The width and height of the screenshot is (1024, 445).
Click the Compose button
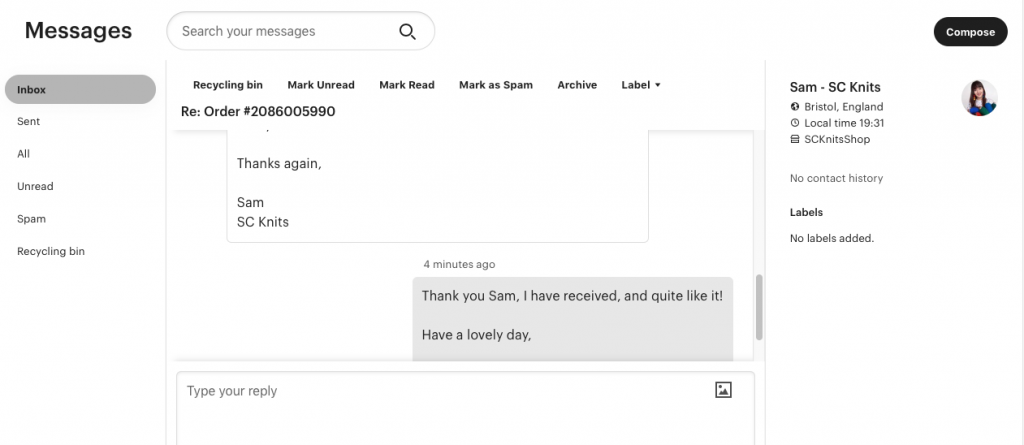pyautogui.click(x=970, y=31)
